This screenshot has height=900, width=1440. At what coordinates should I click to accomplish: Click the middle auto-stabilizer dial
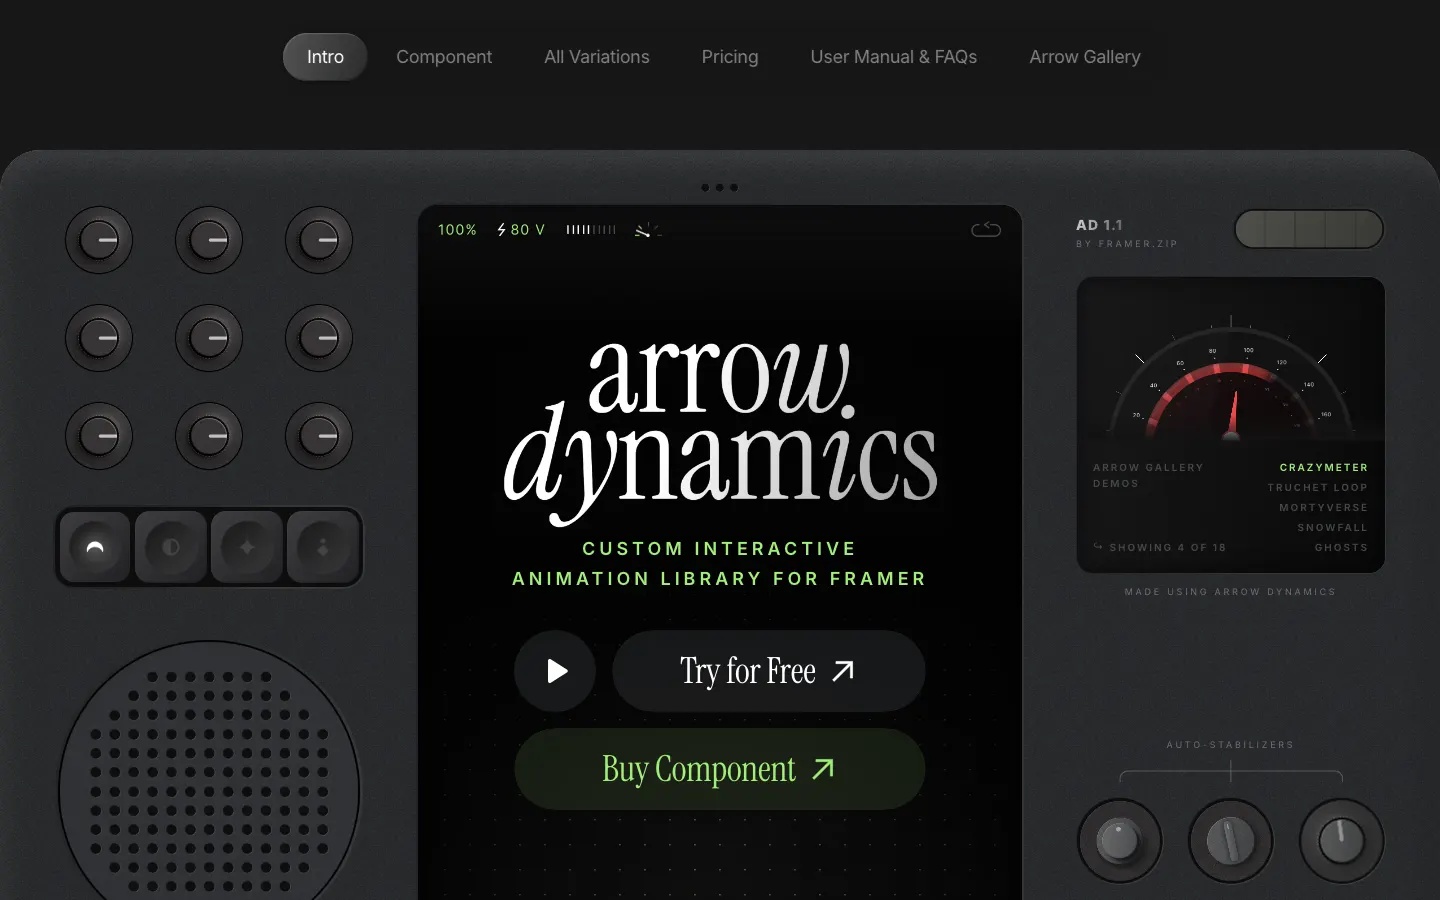point(1231,841)
